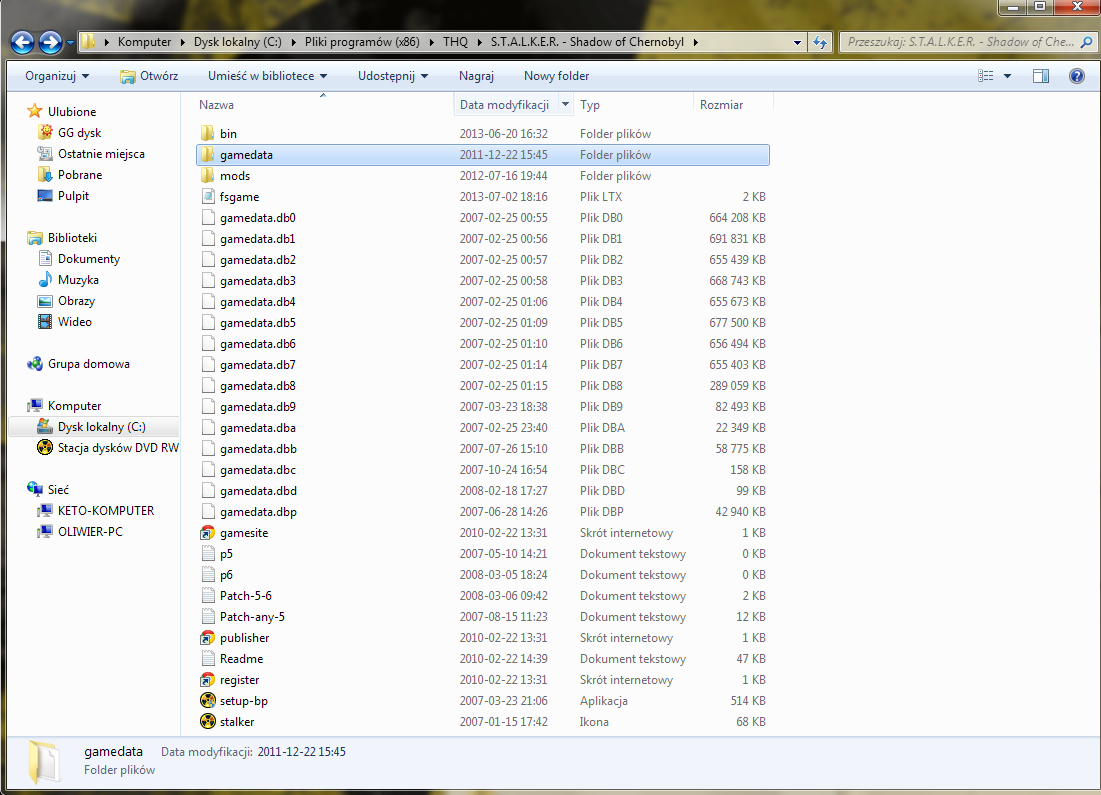1101x795 pixels.
Task: Select the highlighted gamedata folder row
Action: (483, 155)
